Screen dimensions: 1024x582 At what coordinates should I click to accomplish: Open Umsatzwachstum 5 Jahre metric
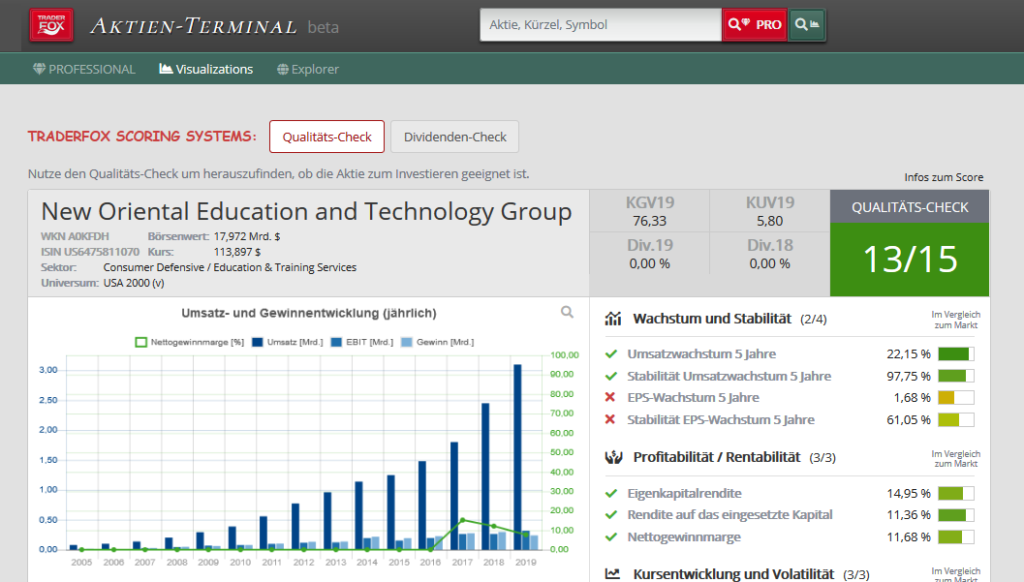coord(701,354)
